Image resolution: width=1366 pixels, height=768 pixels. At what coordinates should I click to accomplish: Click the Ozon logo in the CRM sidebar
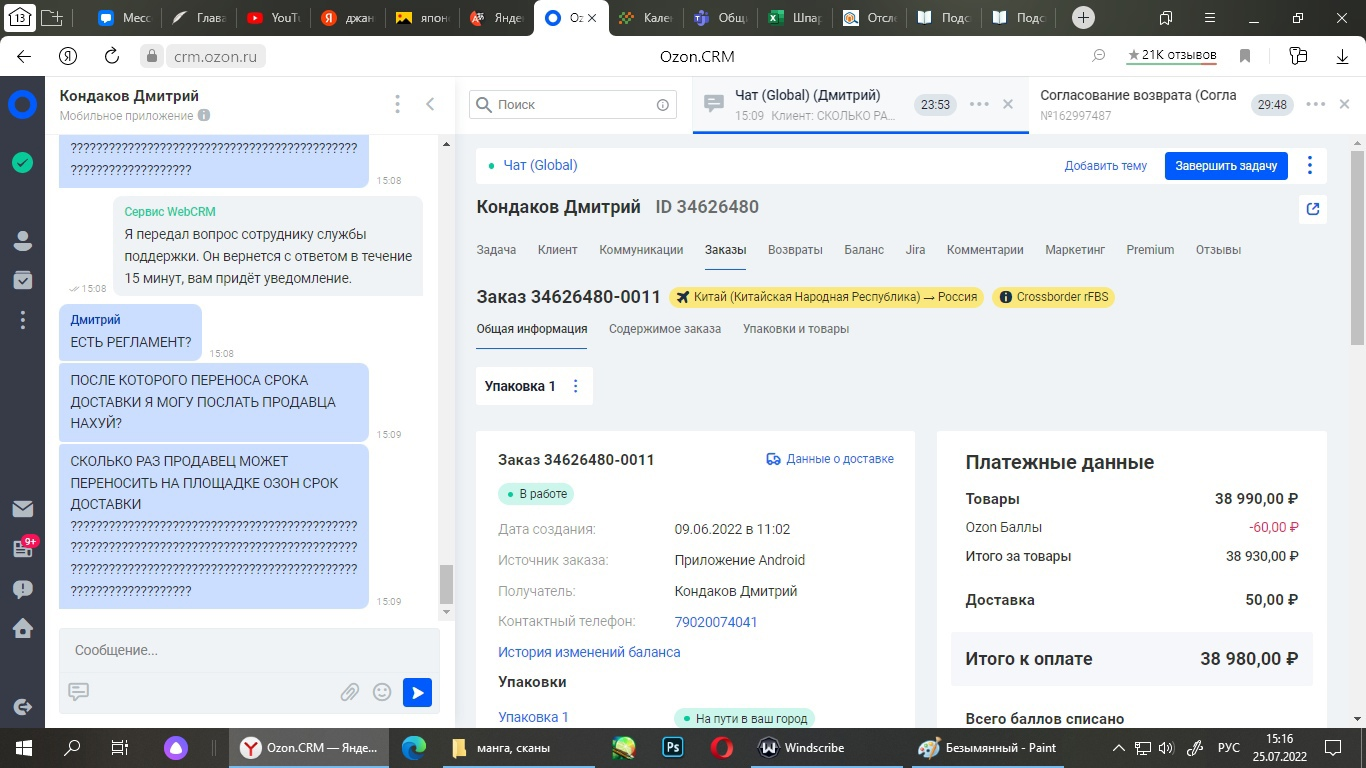point(22,104)
